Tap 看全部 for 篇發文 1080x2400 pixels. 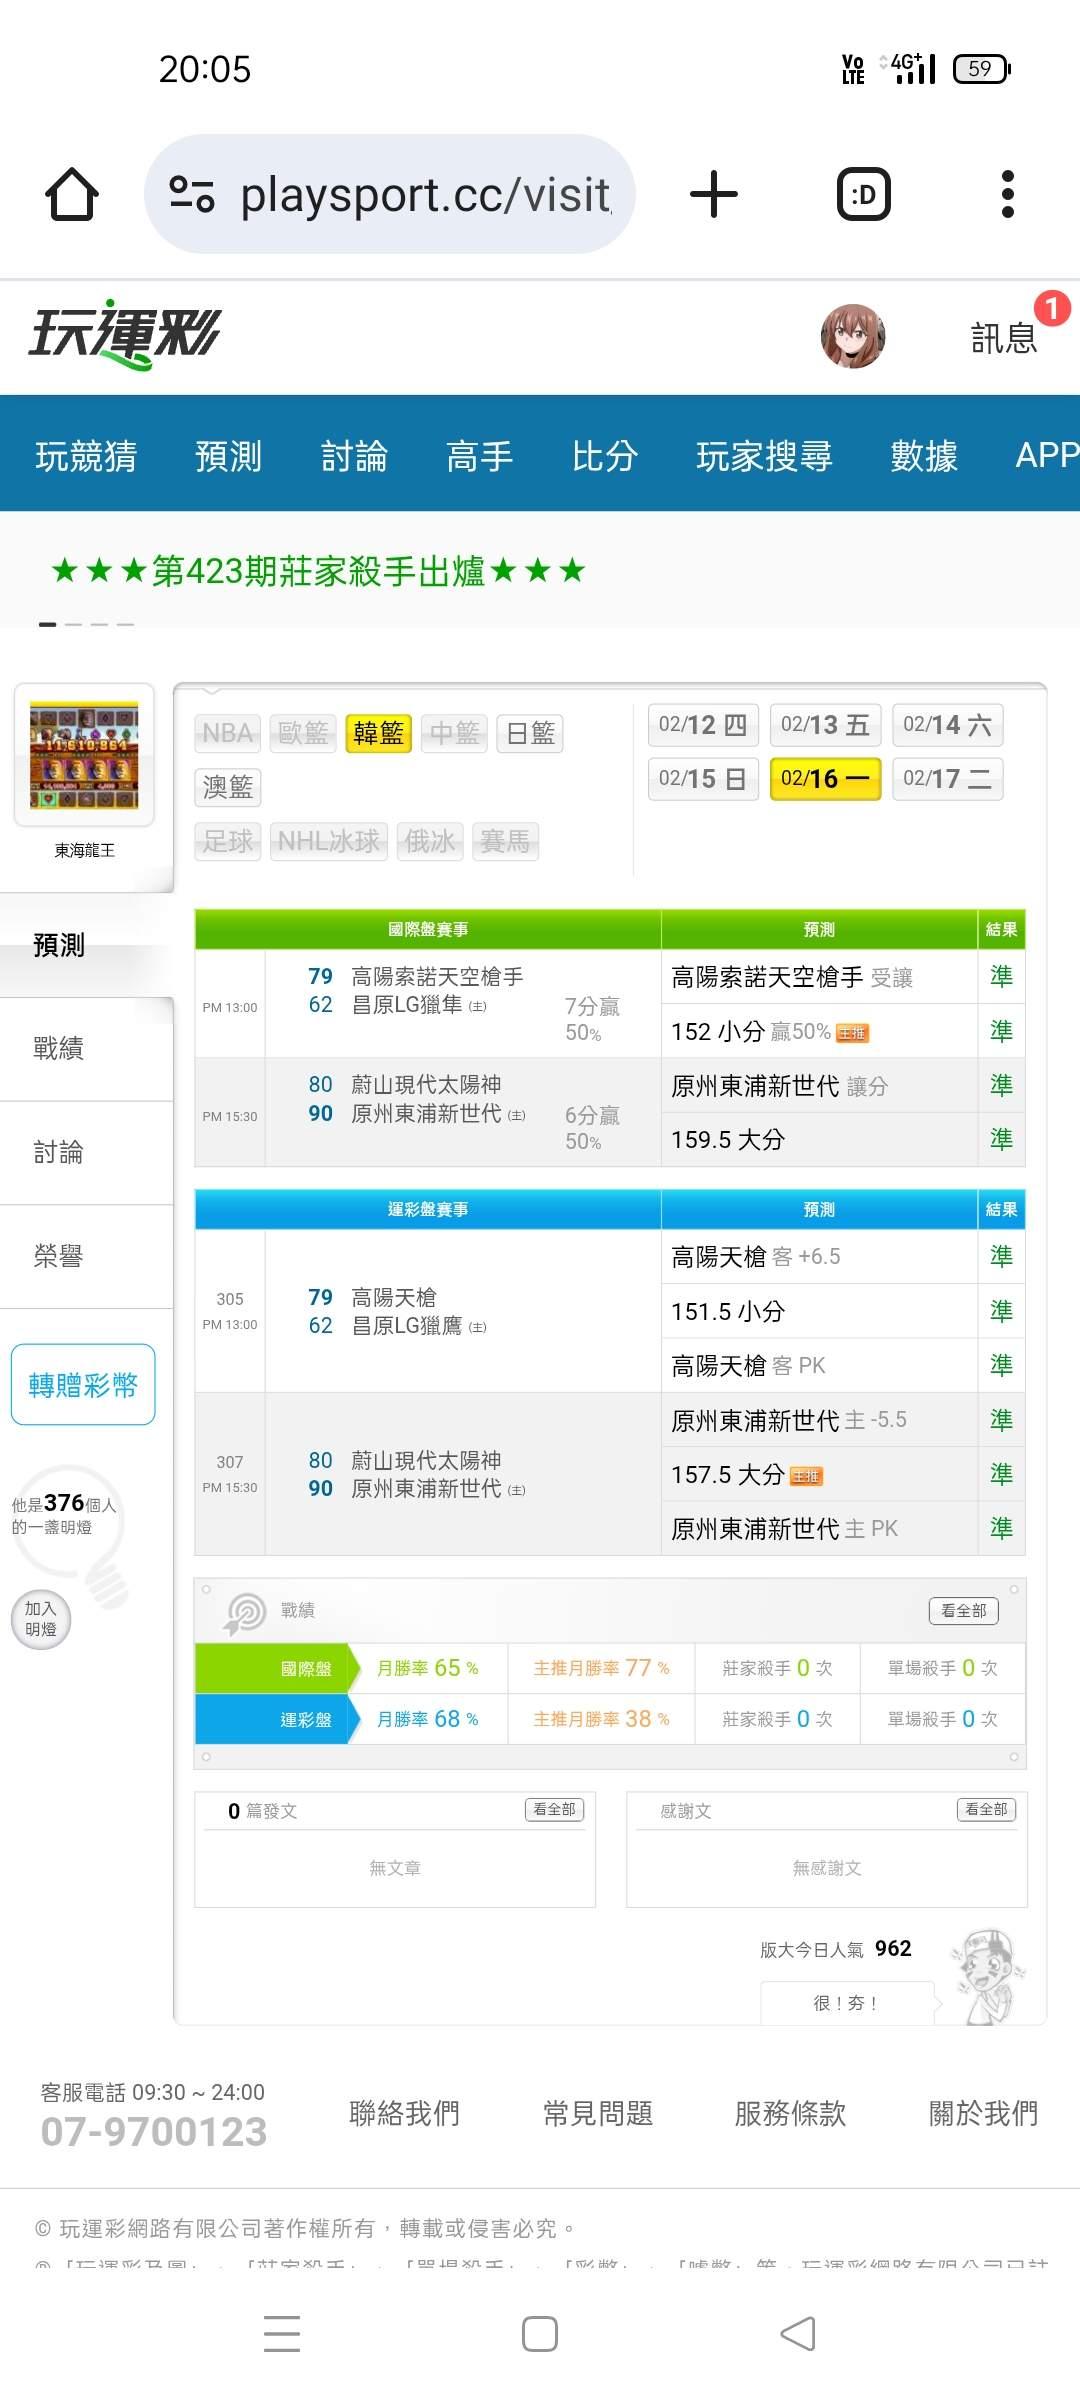pyautogui.click(x=555, y=1809)
